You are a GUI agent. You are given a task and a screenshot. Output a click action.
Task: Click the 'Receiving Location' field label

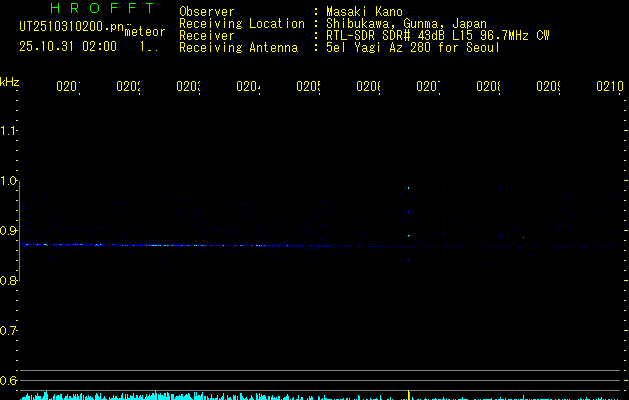[241, 23]
